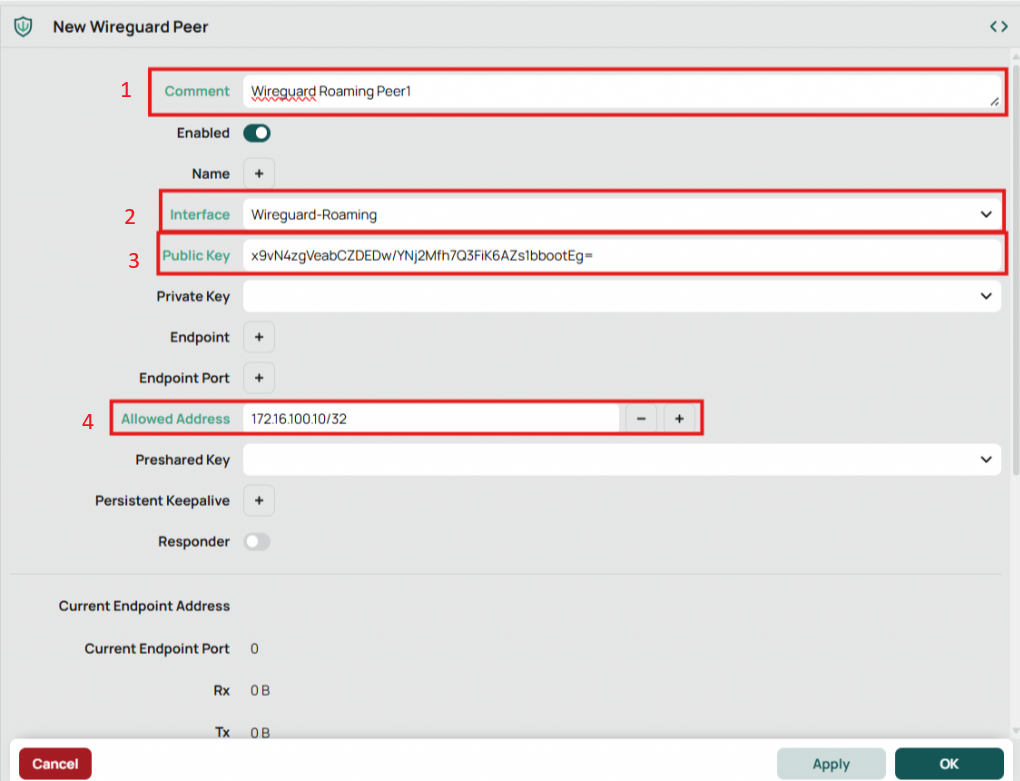Expand the Interface dropdown arrow
Image resolution: width=1020 pixels, height=781 pixels.
coord(986,215)
